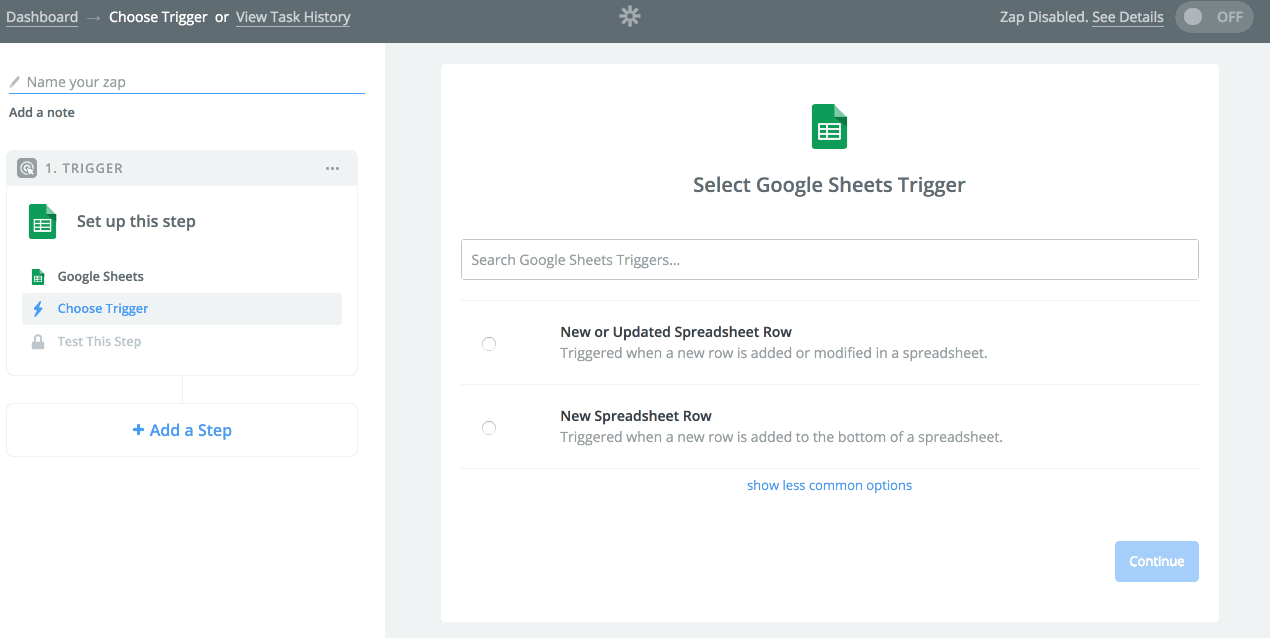The image size is (1270, 638).
Task: Click Add a Step button
Action: coord(182,430)
